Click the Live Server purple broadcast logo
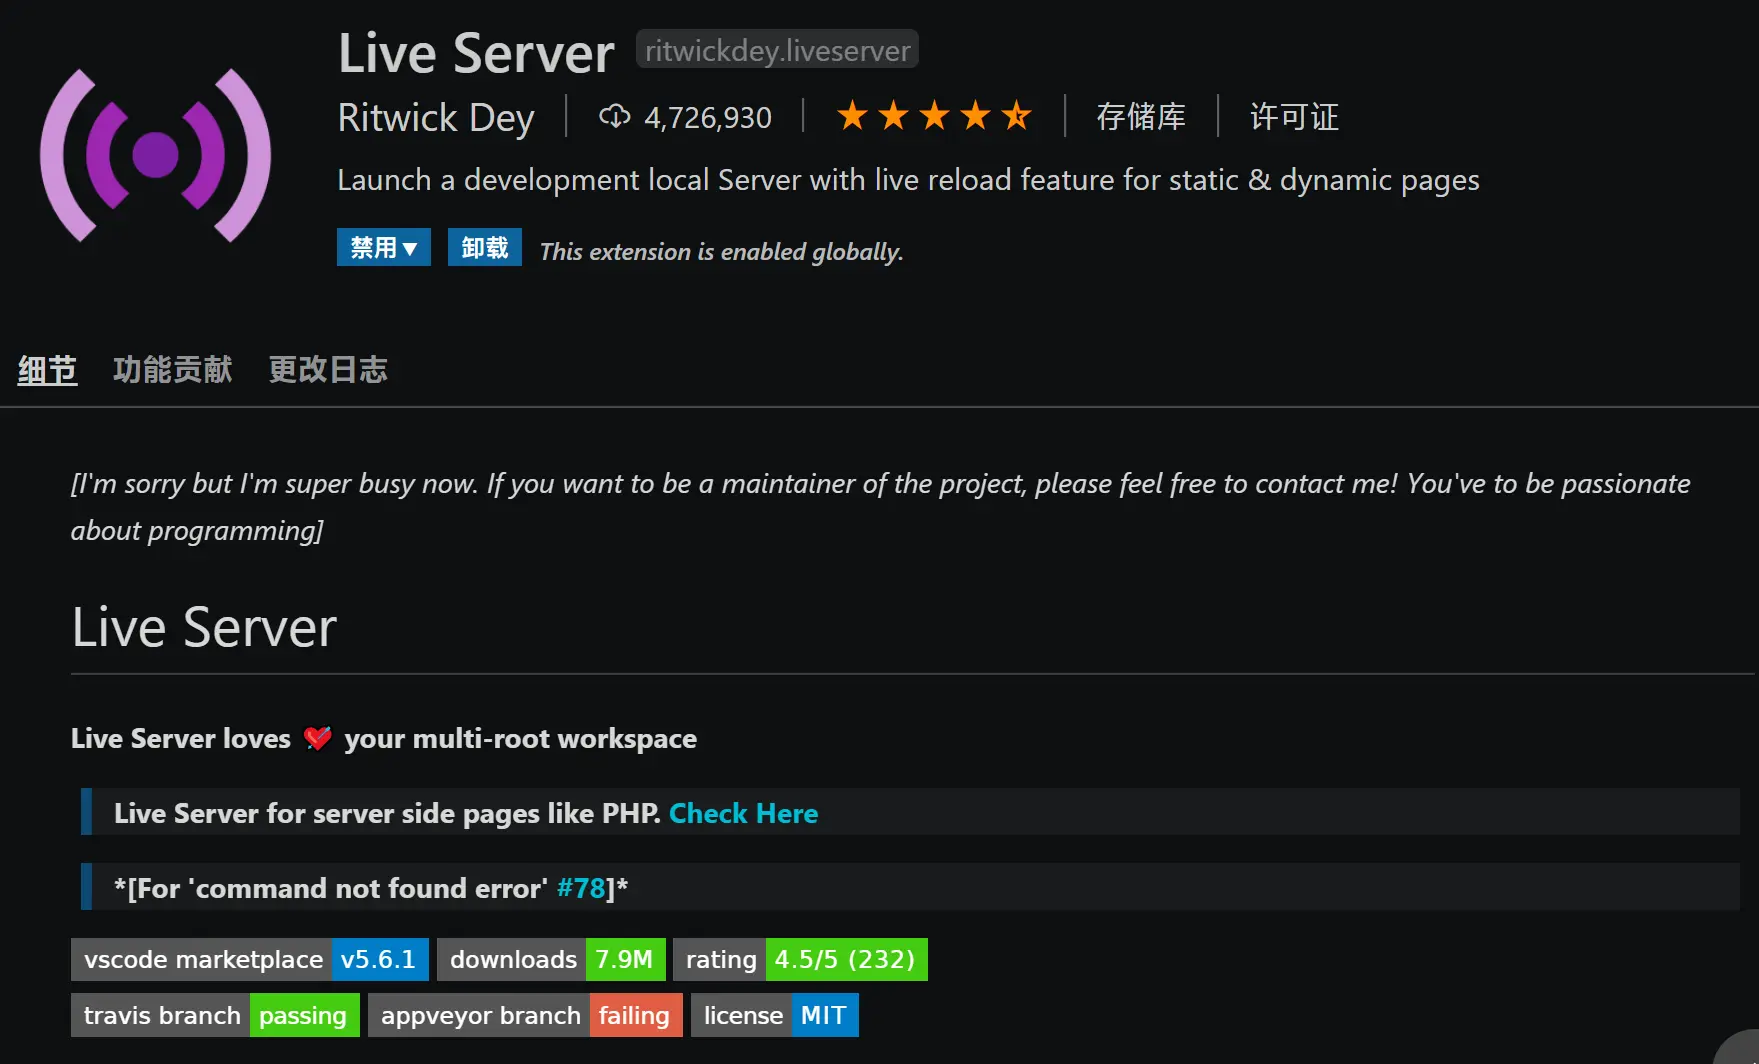The height and width of the screenshot is (1064, 1759). point(155,155)
